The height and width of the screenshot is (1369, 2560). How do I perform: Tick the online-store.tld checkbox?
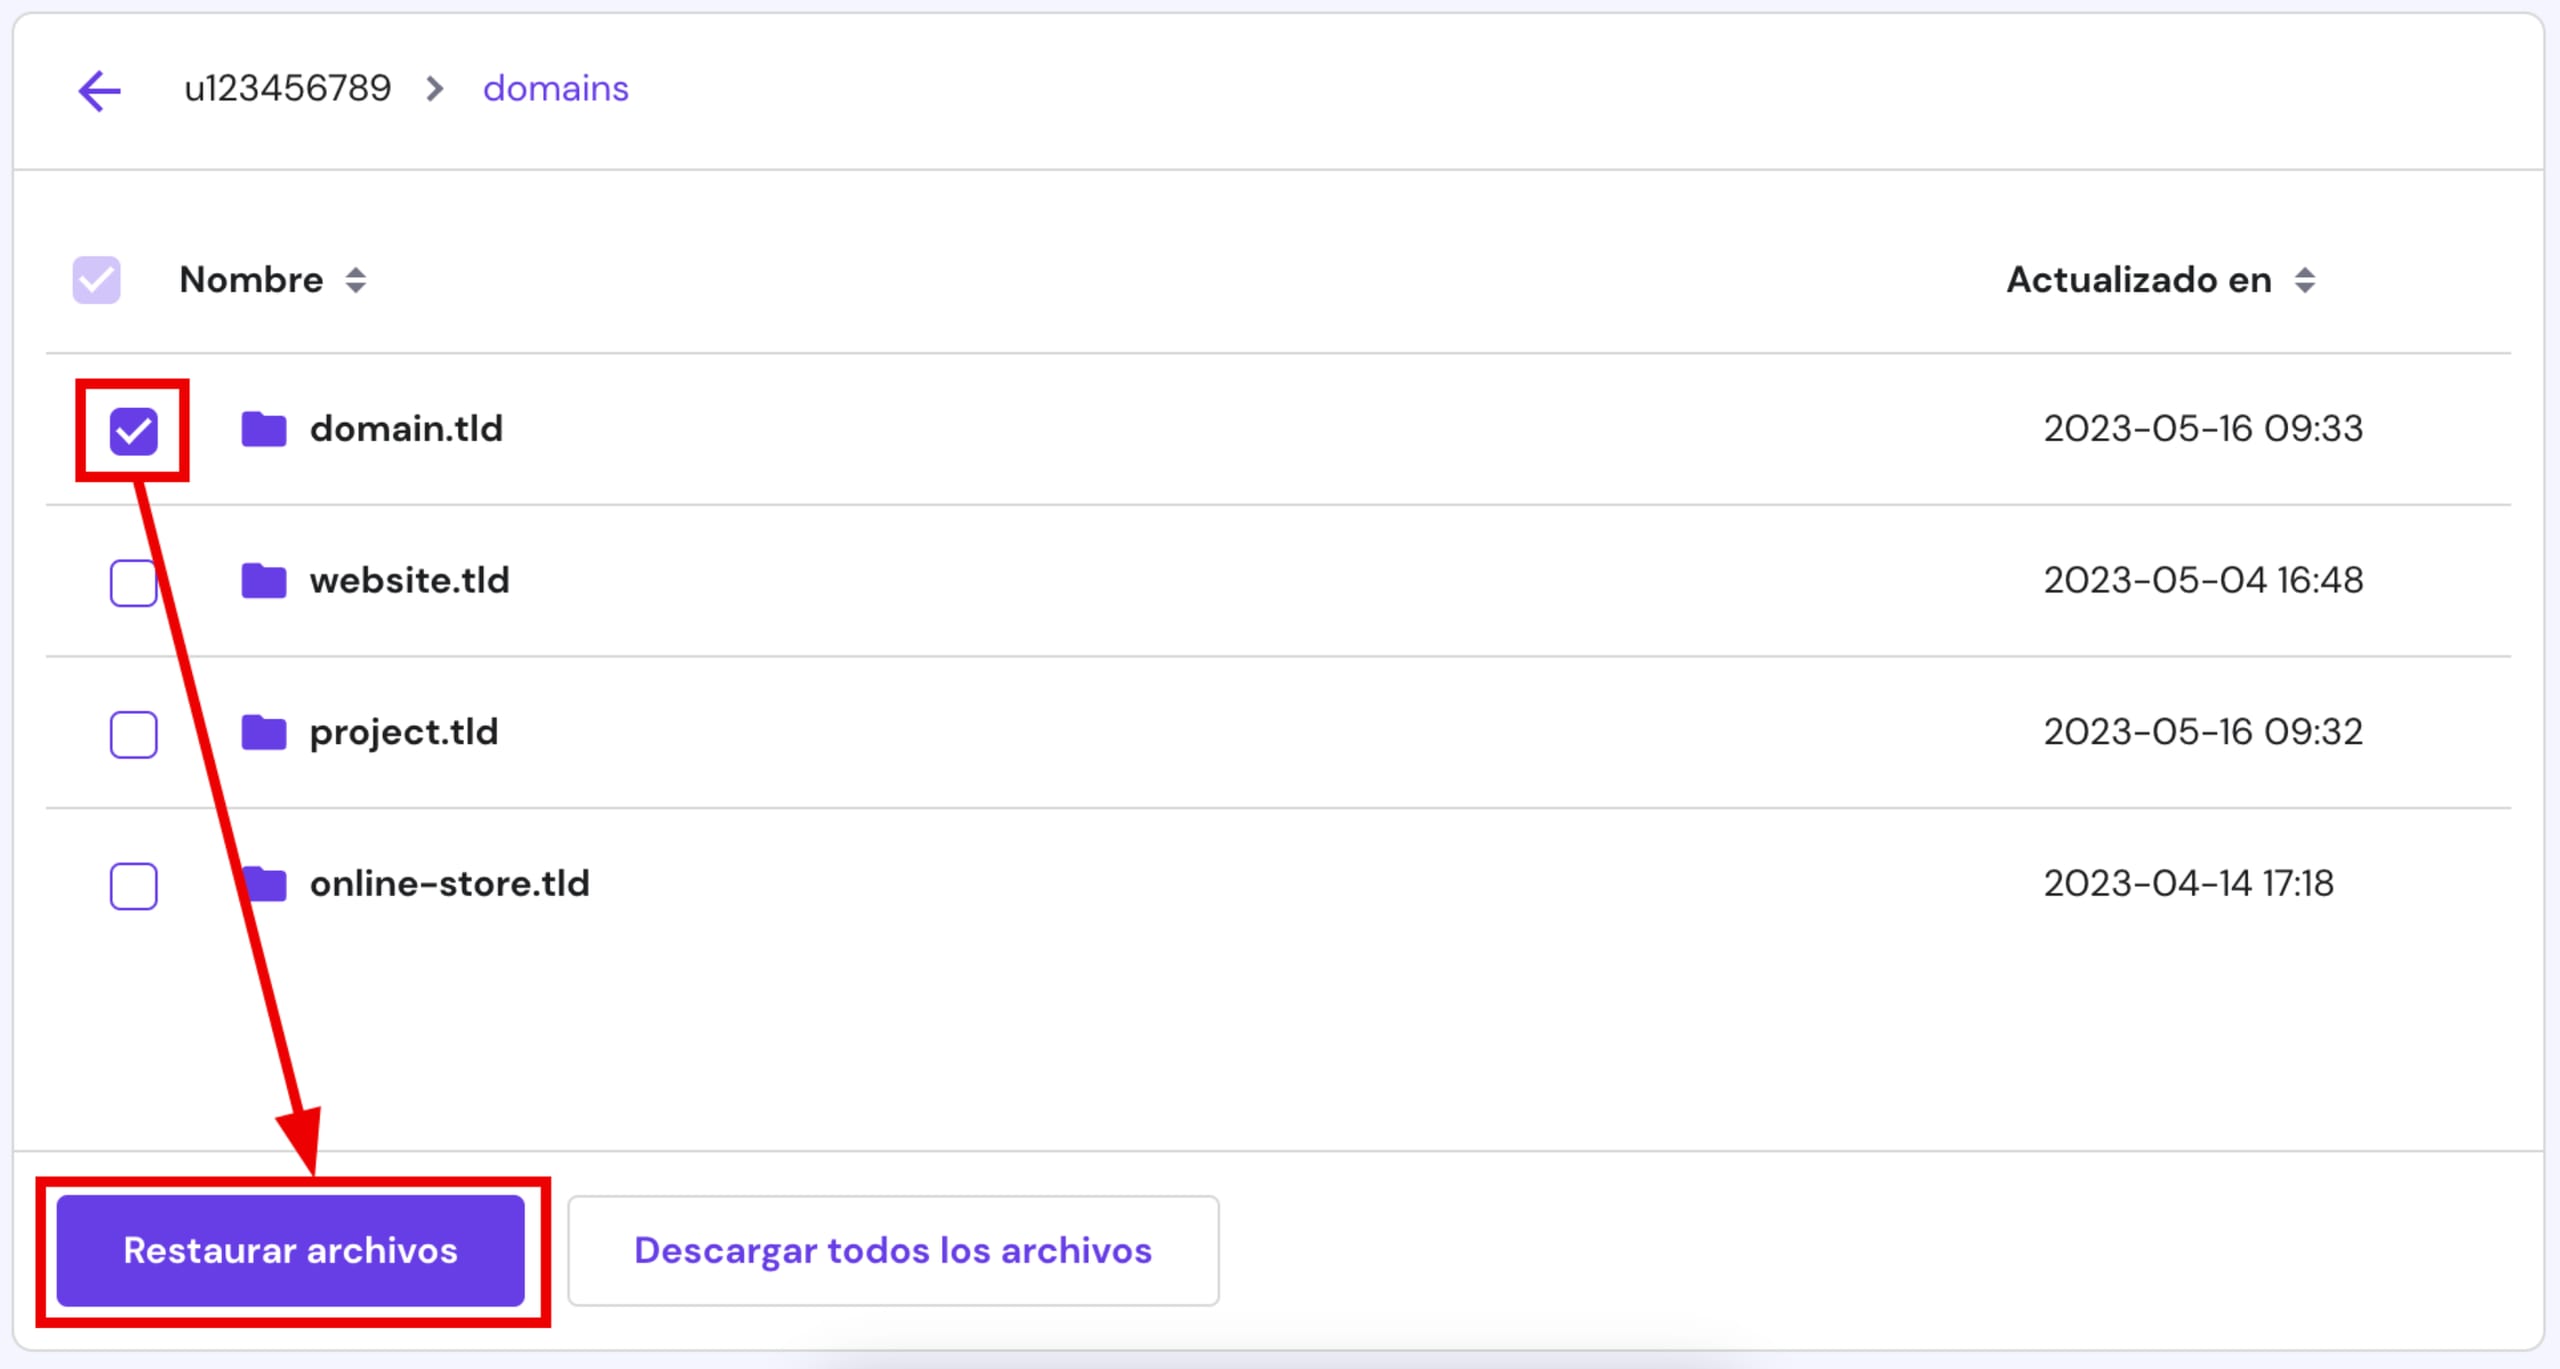click(x=133, y=886)
